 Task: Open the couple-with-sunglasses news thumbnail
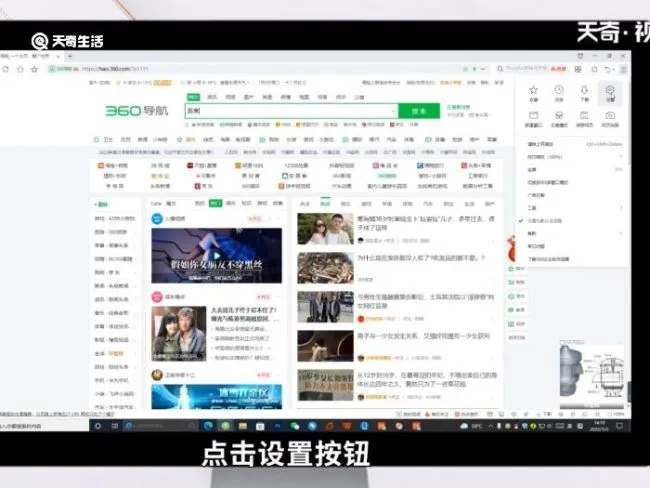(325, 229)
